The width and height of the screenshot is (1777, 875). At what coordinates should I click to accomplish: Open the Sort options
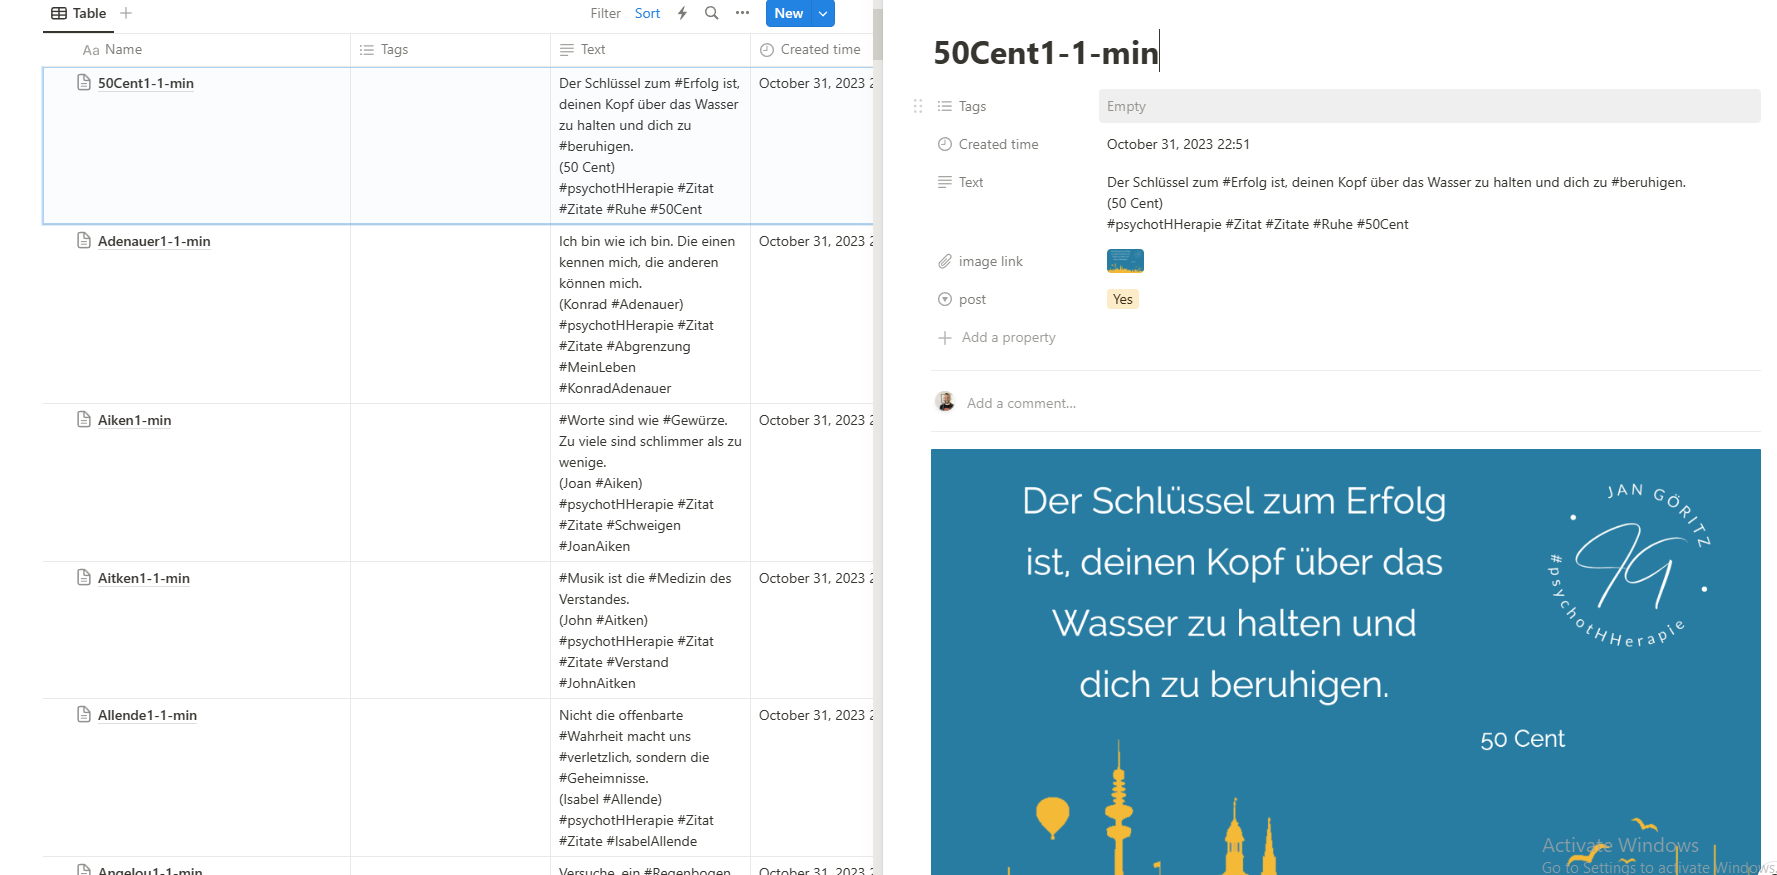(x=647, y=13)
